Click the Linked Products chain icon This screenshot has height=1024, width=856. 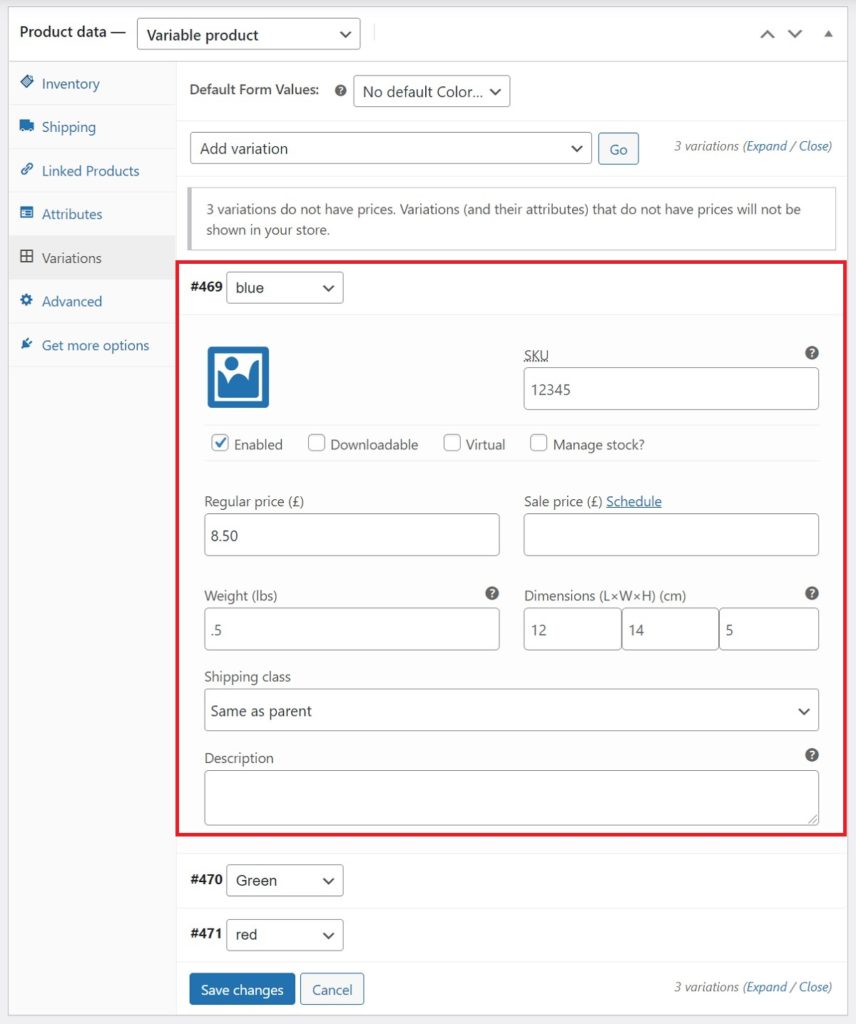click(27, 169)
